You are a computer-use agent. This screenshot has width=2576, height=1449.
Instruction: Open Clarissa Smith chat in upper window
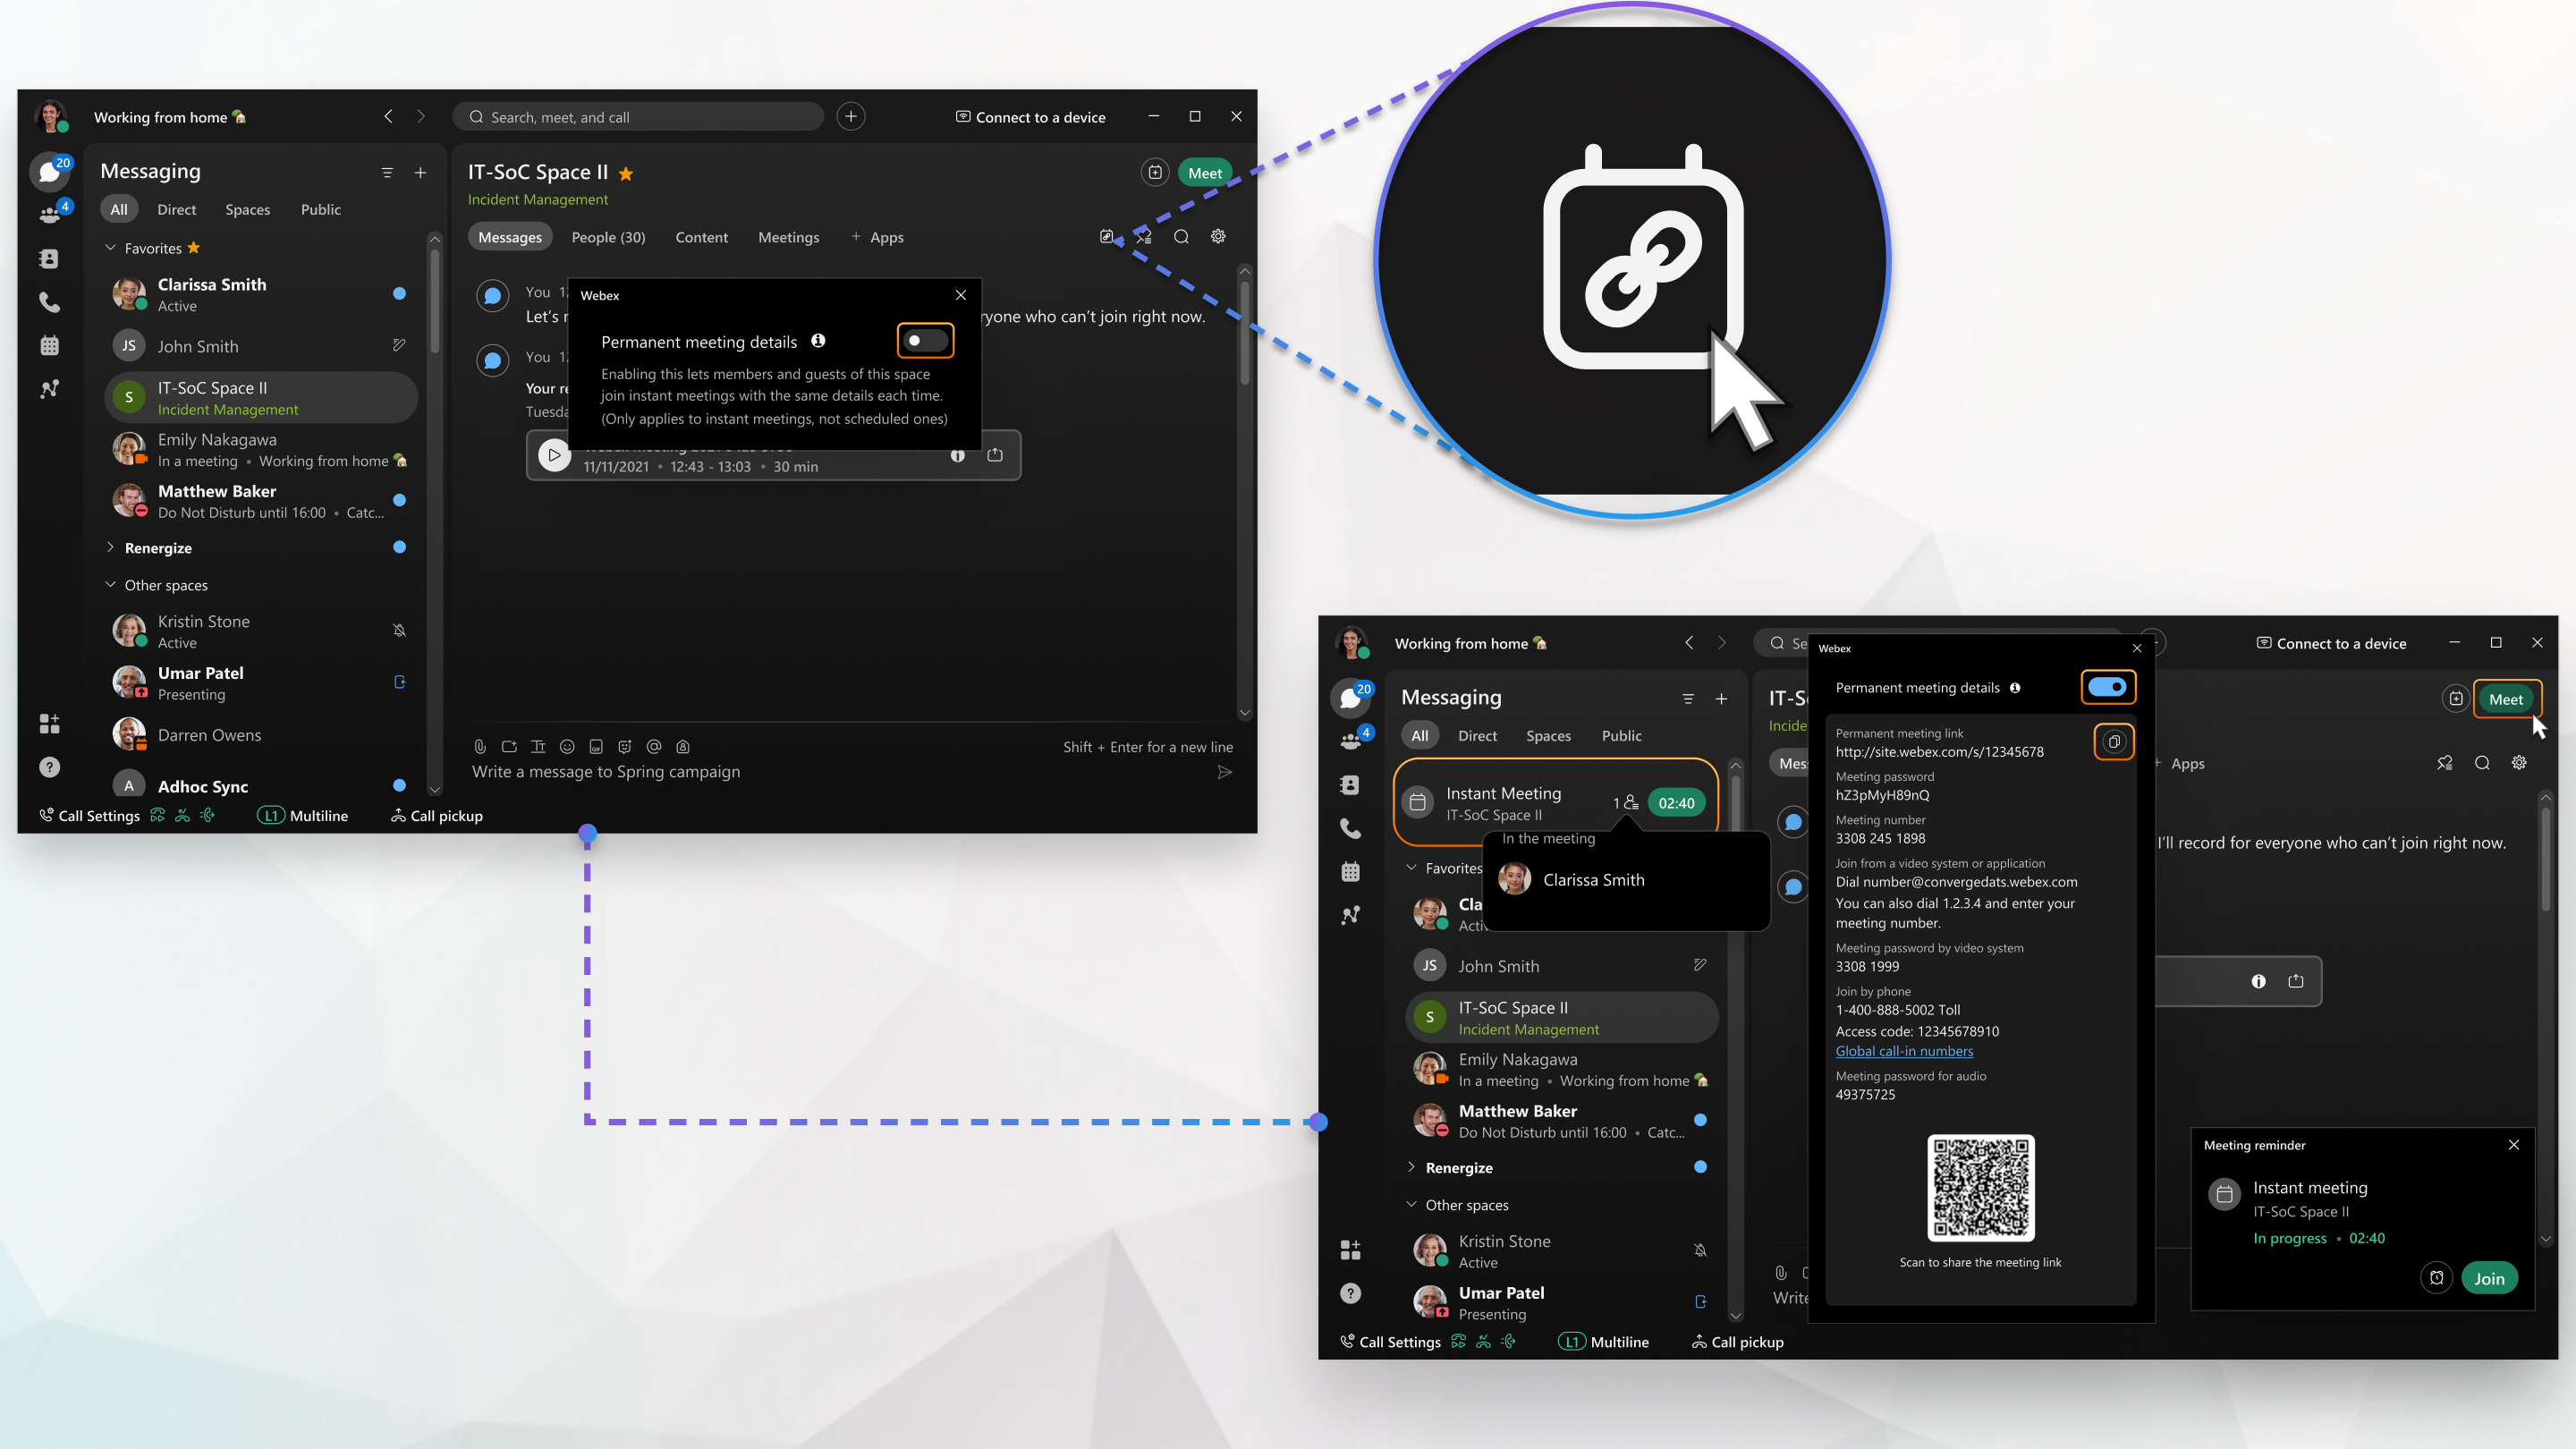pyautogui.click(x=261, y=294)
